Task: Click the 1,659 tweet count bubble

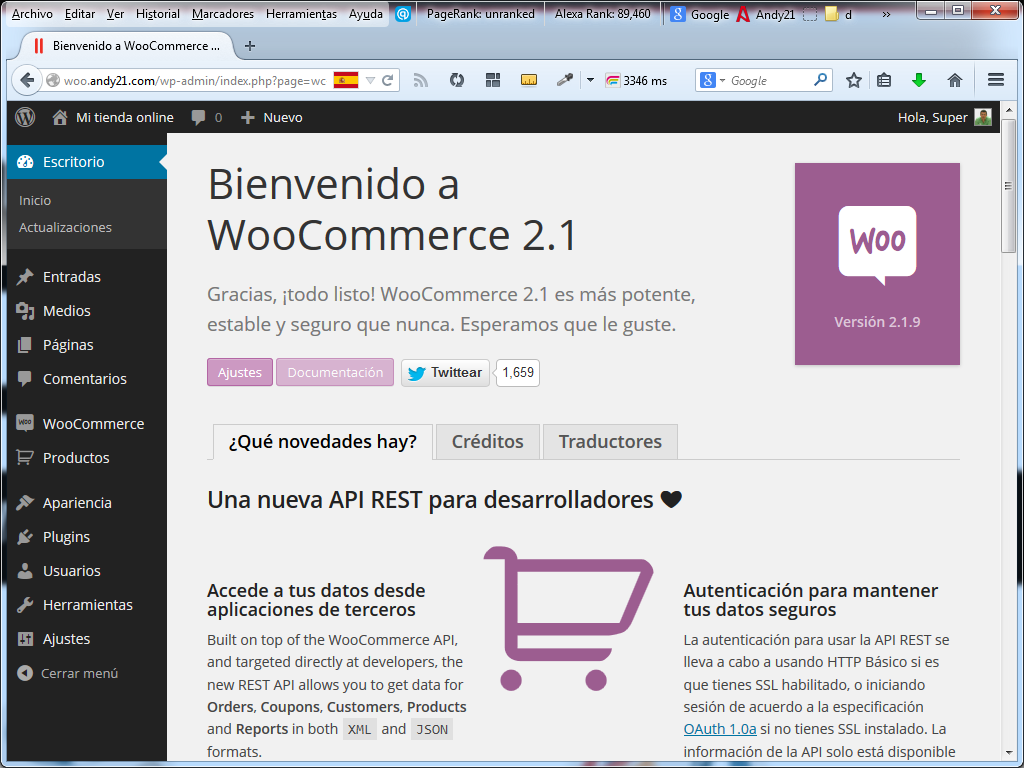Action: point(518,372)
